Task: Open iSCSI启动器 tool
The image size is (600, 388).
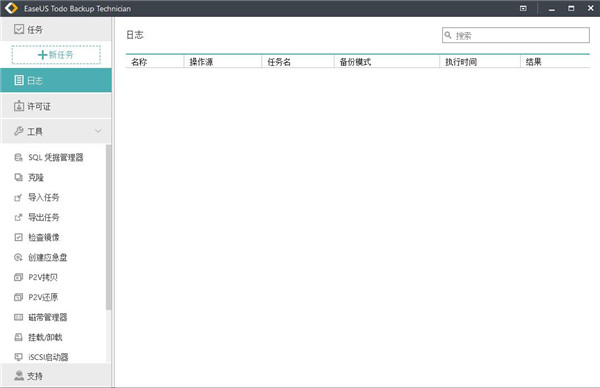Action: tap(48, 357)
